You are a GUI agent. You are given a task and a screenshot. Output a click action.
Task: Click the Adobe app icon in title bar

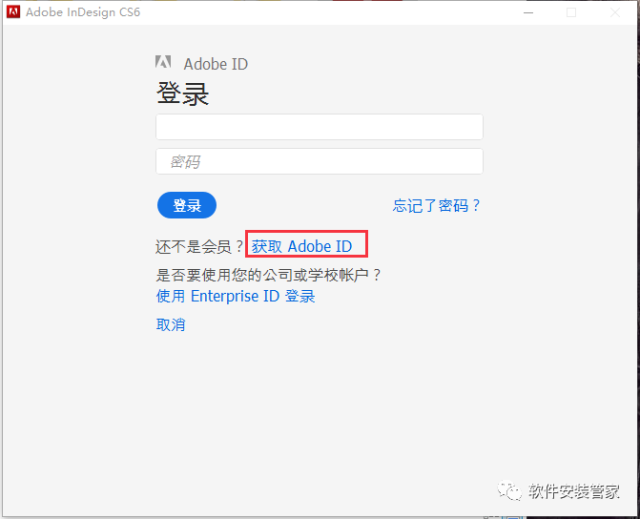[x=14, y=13]
